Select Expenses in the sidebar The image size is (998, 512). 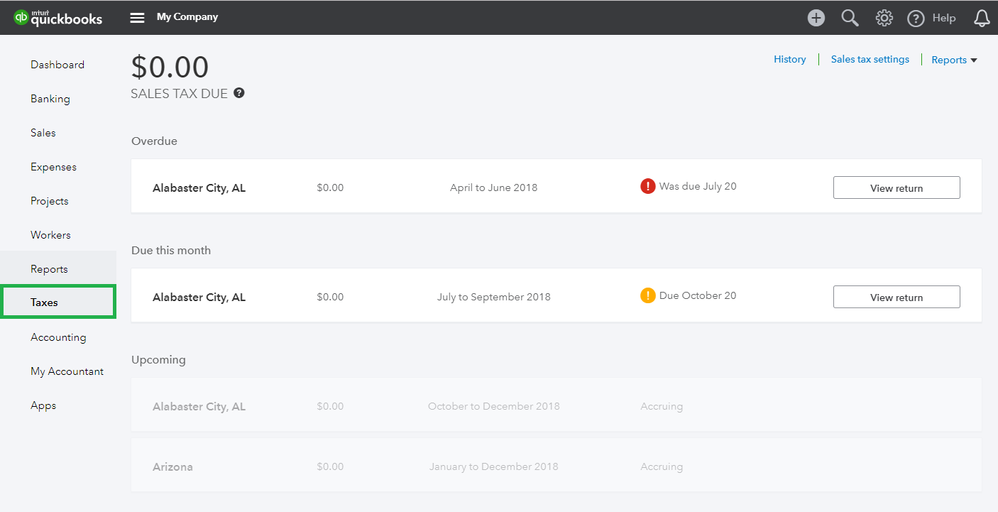click(53, 167)
